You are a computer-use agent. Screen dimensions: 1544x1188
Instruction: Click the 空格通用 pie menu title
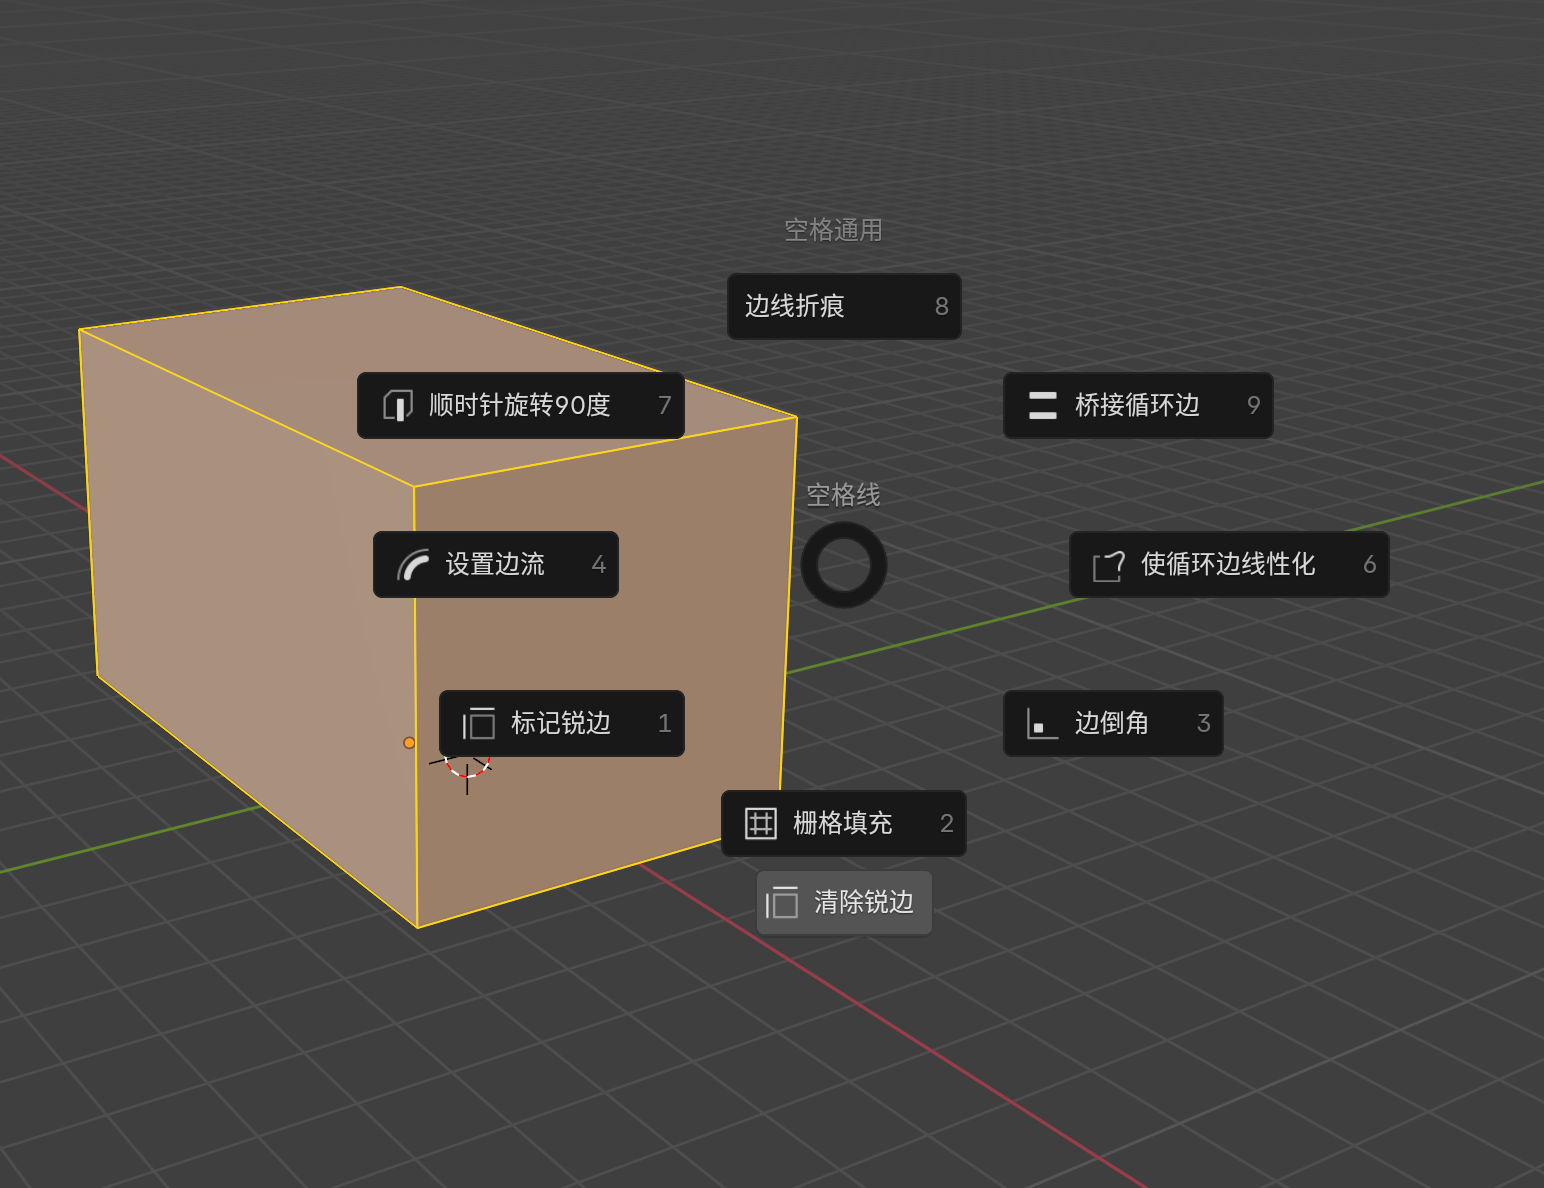(x=833, y=230)
